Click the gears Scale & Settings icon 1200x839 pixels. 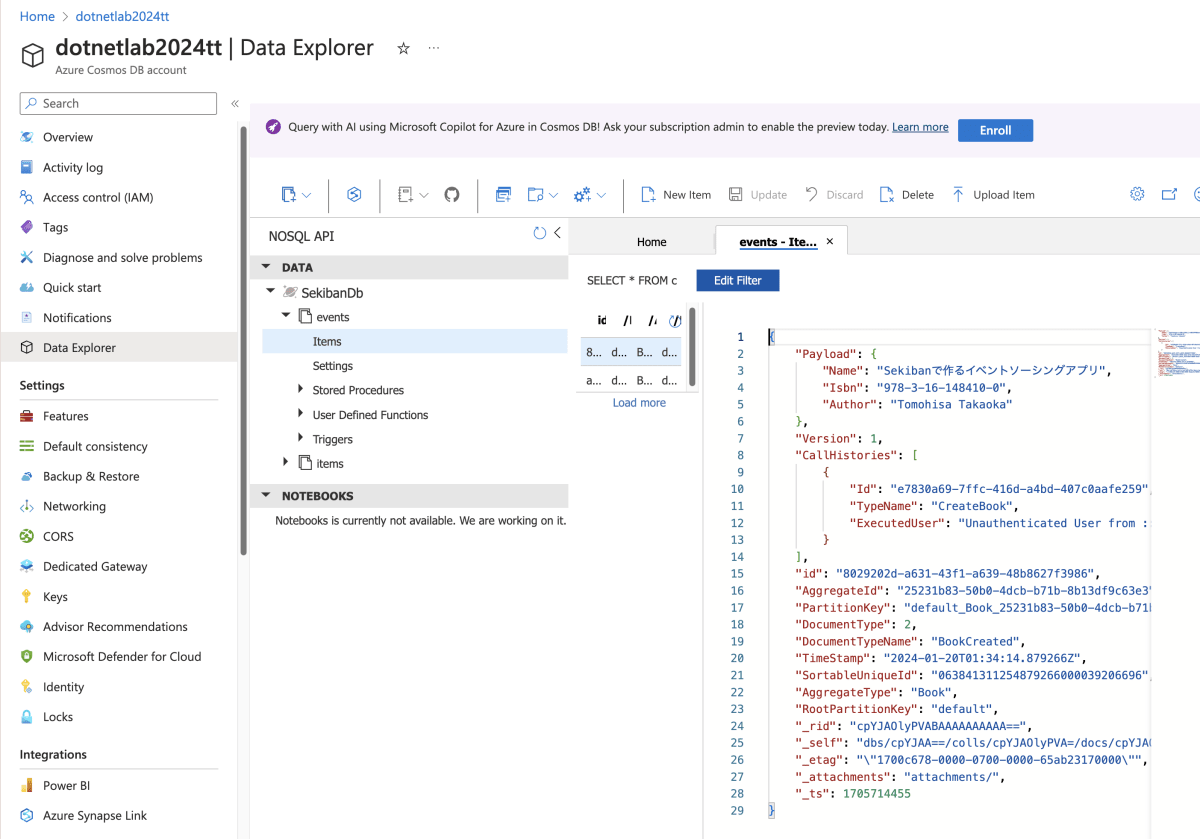(582, 195)
